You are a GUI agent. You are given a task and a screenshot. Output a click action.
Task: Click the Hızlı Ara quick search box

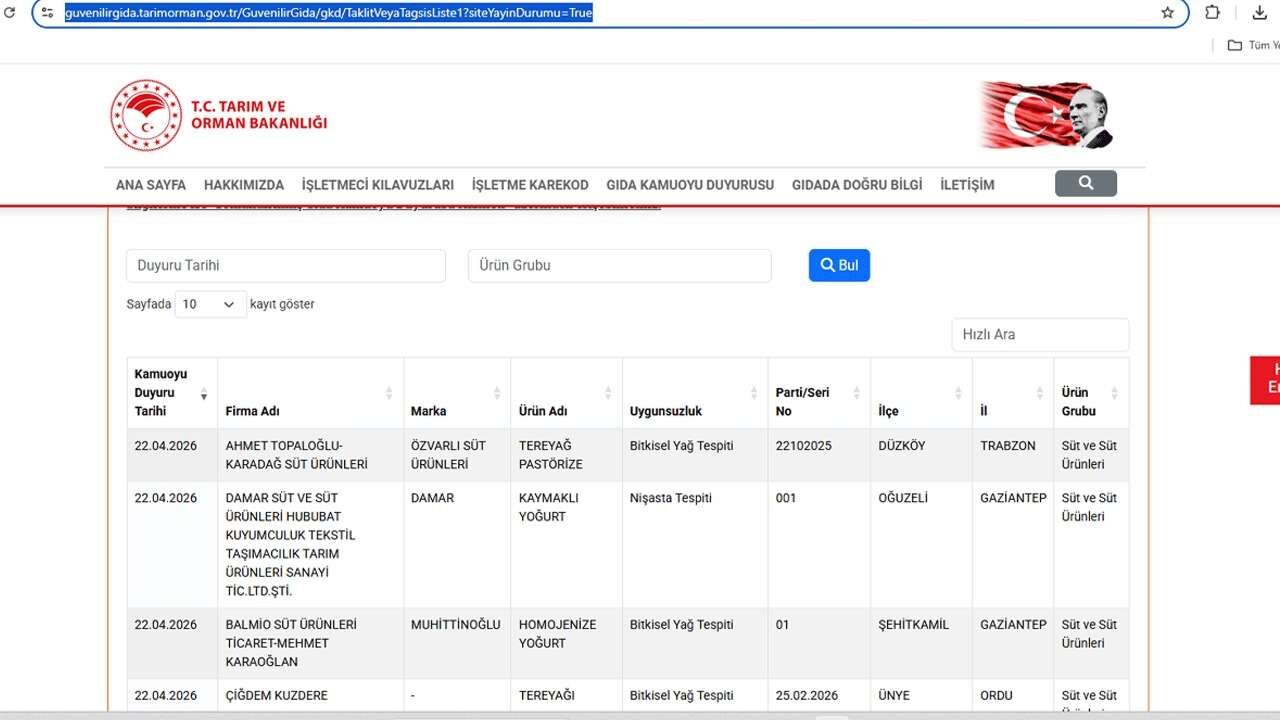pos(1040,335)
